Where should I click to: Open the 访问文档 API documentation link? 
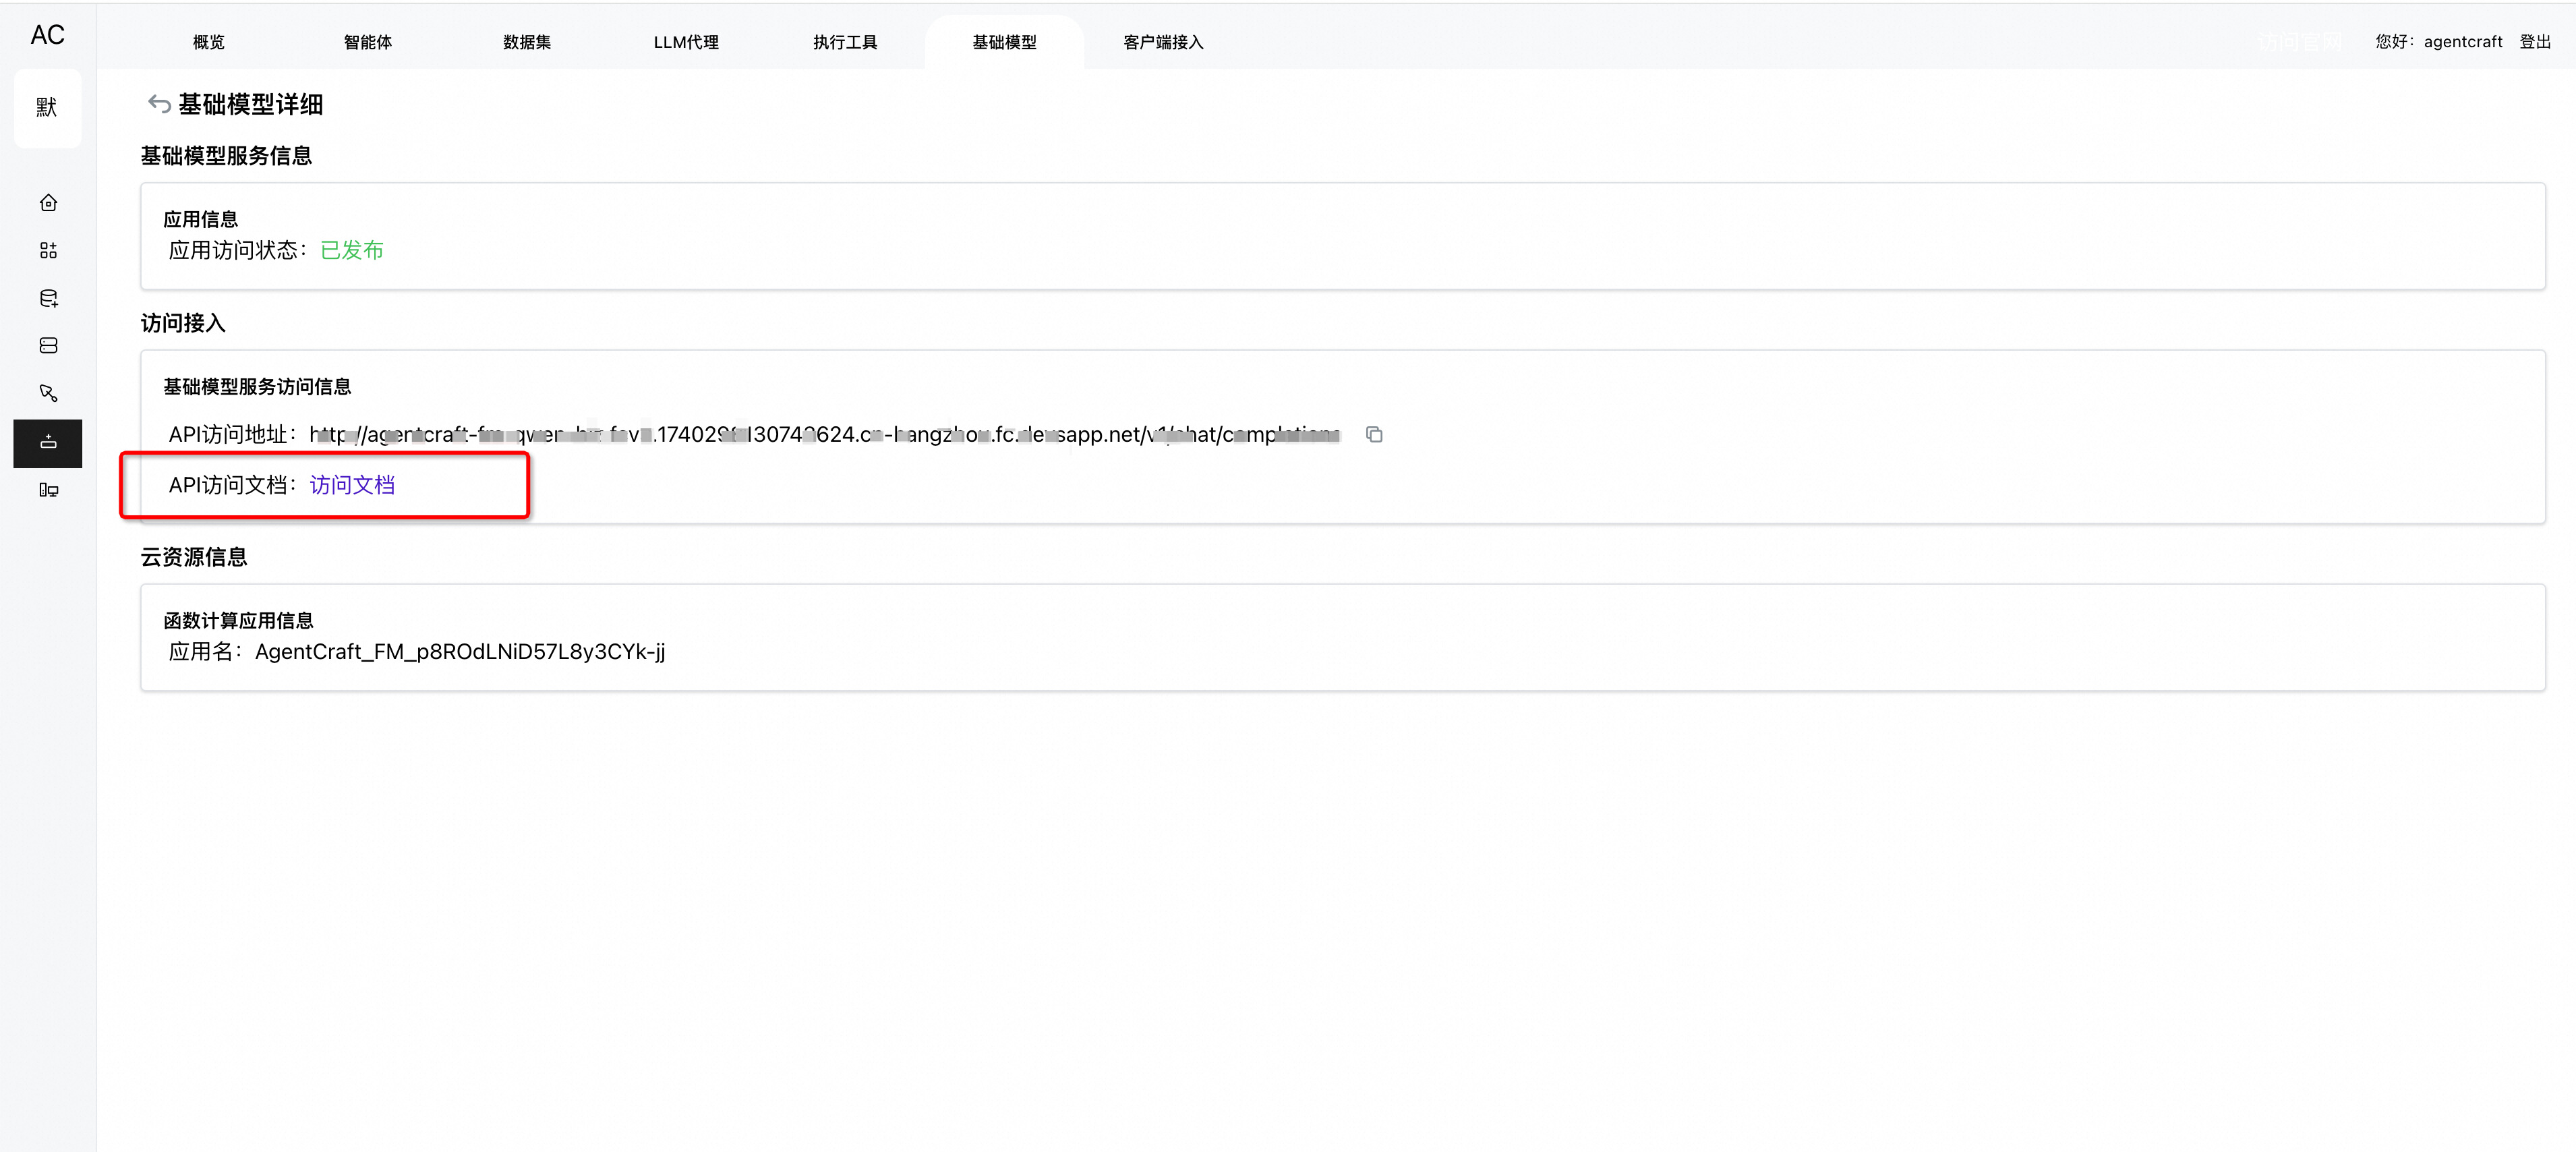point(352,485)
